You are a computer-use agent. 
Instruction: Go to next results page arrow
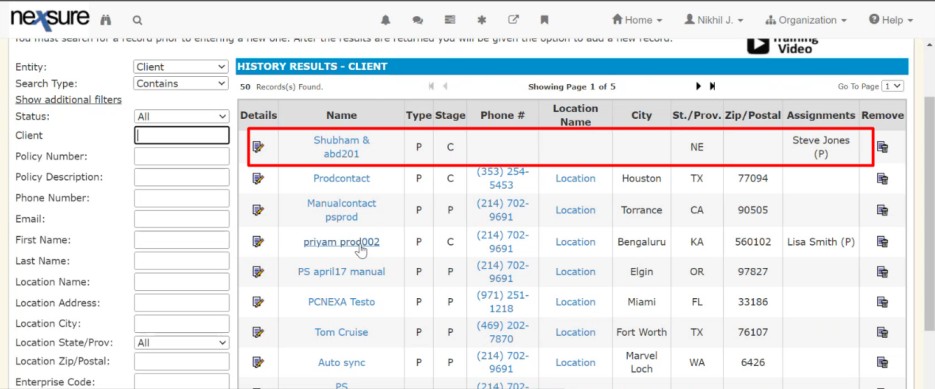pyautogui.click(x=698, y=87)
